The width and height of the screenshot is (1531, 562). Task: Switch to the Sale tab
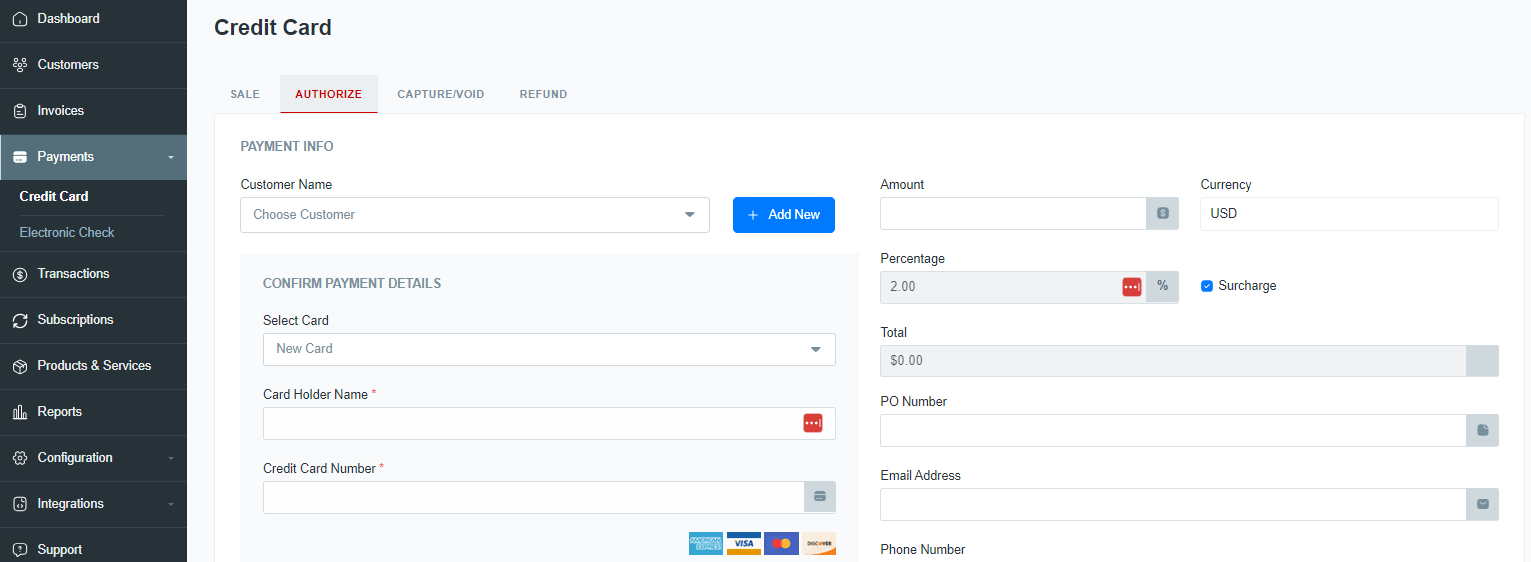[x=245, y=94]
